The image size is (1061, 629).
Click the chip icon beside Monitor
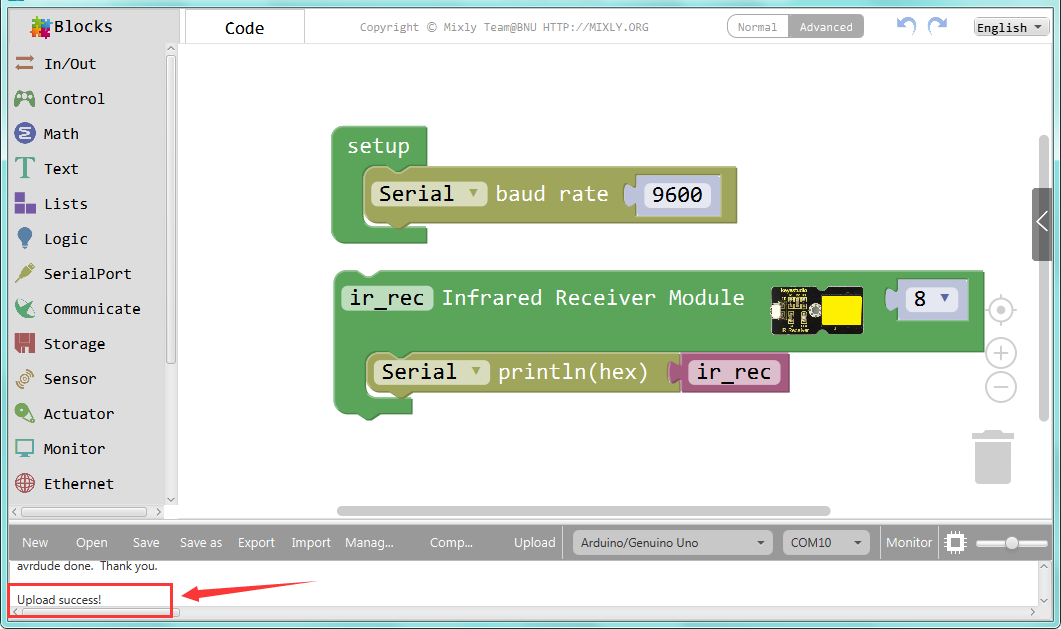(x=956, y=542)
